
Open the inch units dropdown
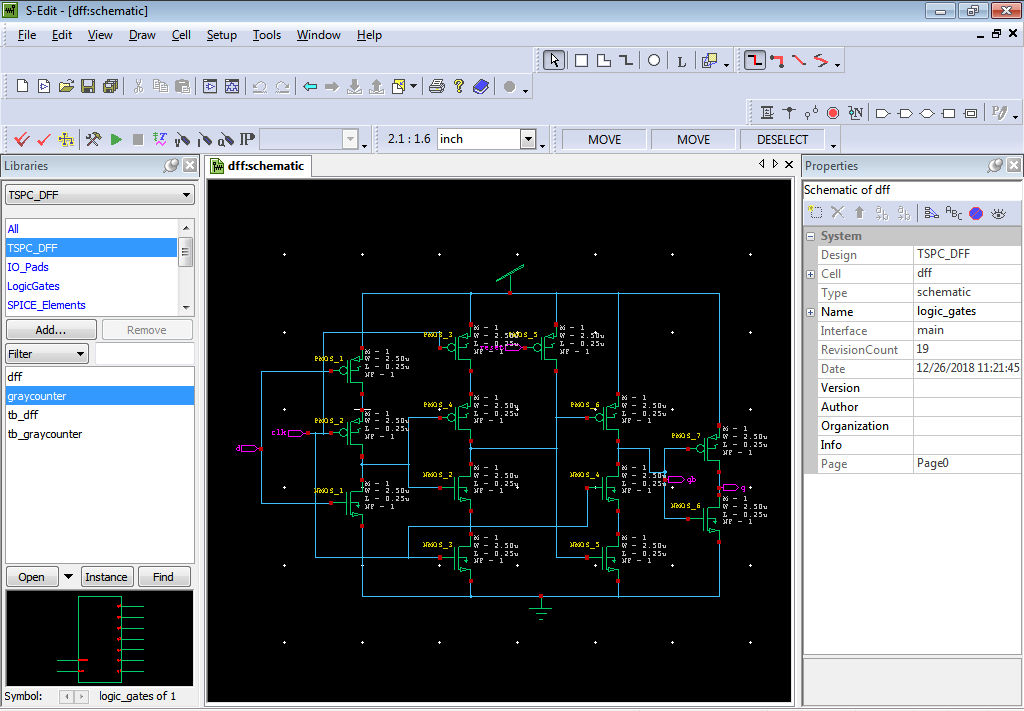click(528, 139)
